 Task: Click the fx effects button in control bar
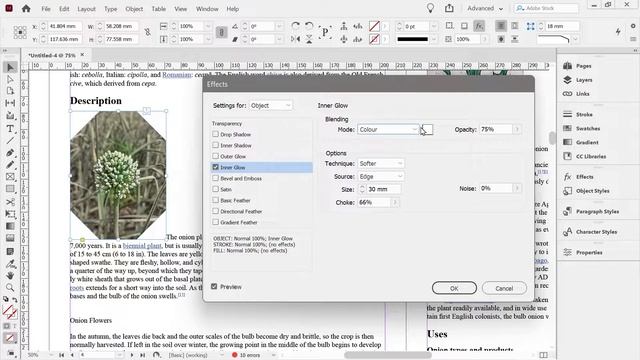[479, 26]
